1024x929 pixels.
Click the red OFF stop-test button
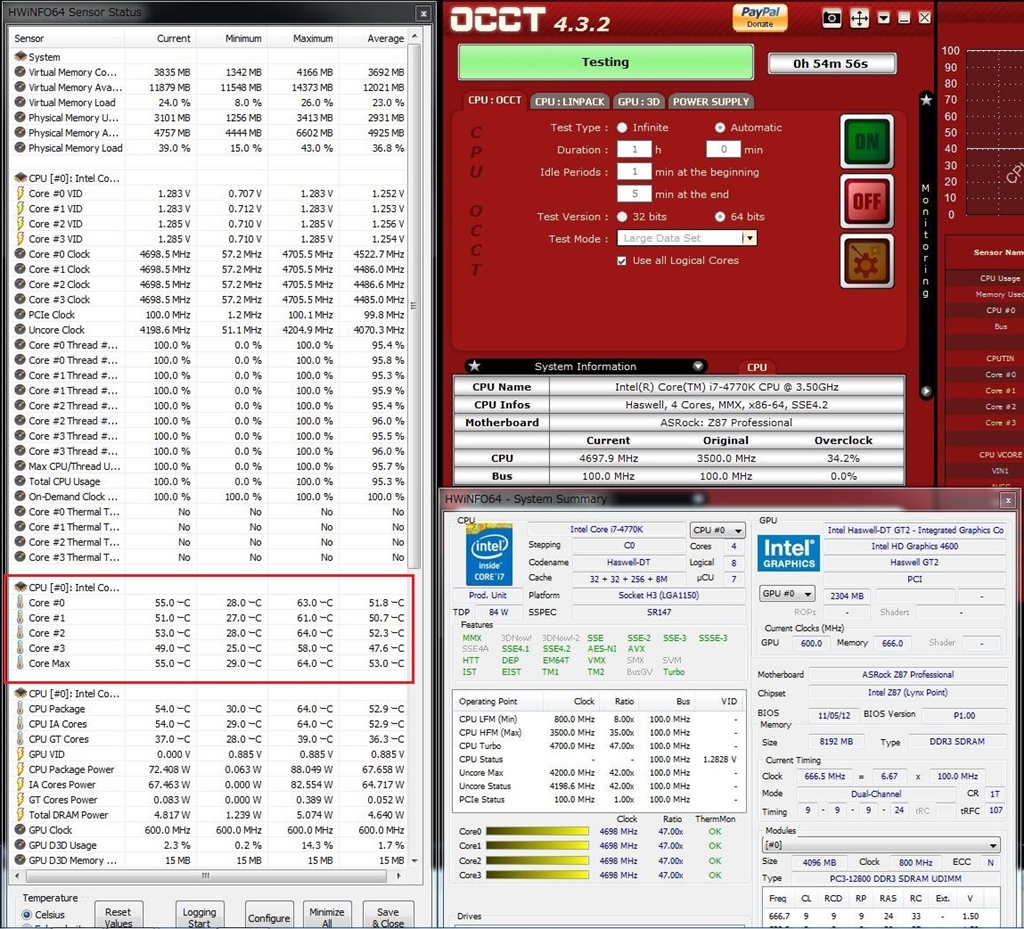pyautogui.click(x=867, y=201)
